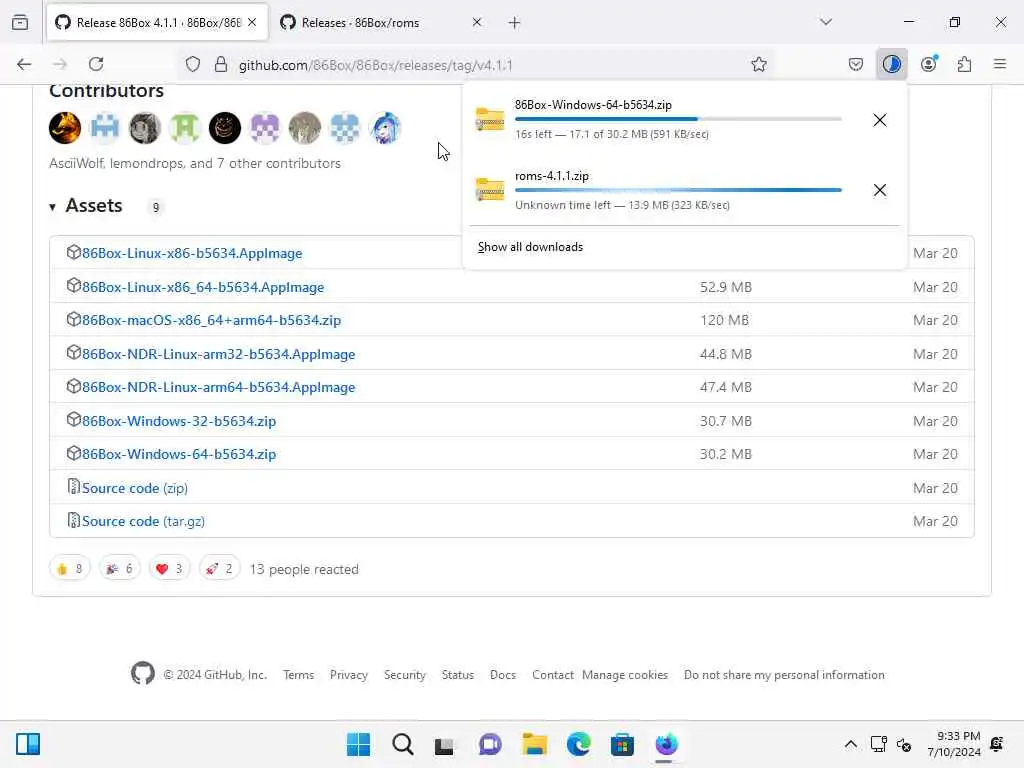Select the Release 86Box 4.1.1 tab
This screenshot has width=1024, height=768.
pyautogui.click(x=157, y=23)
